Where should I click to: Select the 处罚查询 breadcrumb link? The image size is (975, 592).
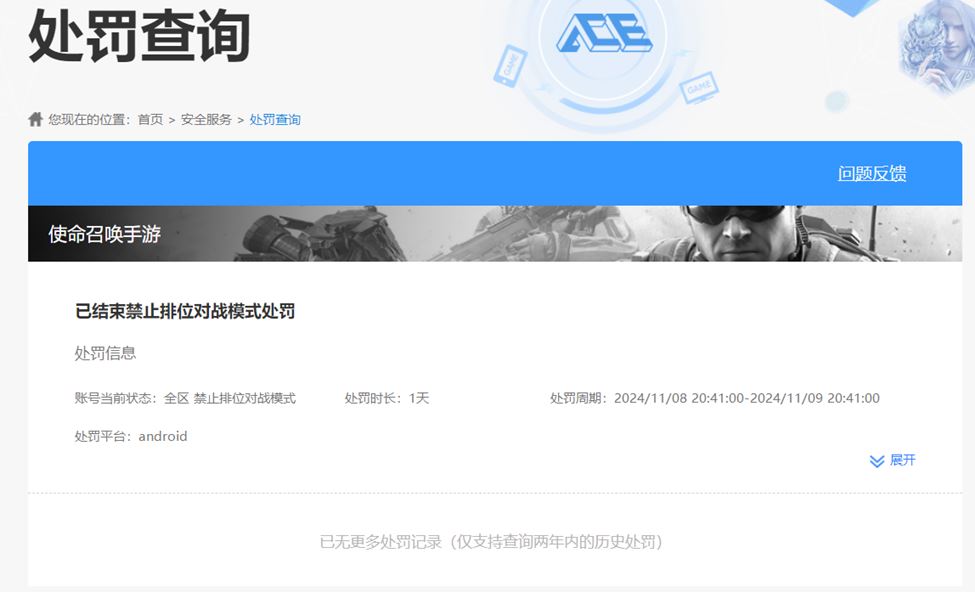[x=275, y=119]
